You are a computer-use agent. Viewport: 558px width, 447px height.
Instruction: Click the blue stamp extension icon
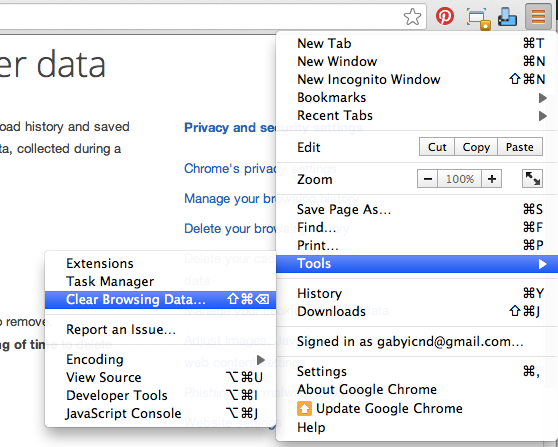[507, 17]
